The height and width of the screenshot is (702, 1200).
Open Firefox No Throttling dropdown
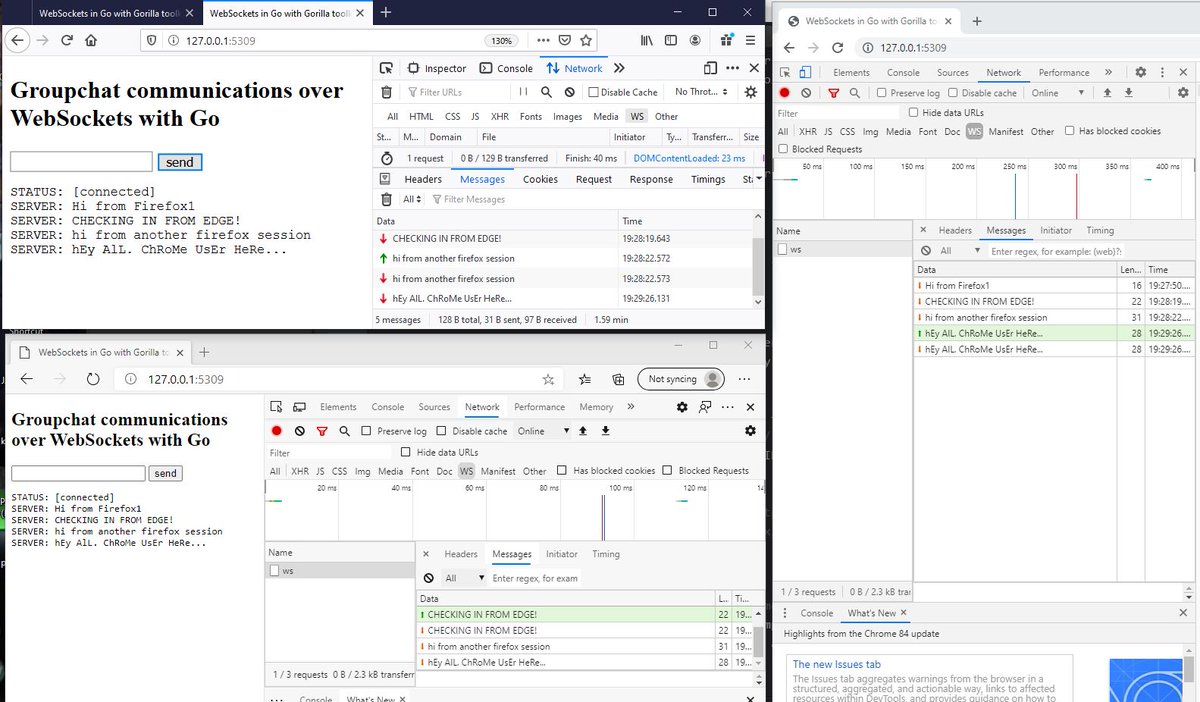coord(702,92)
